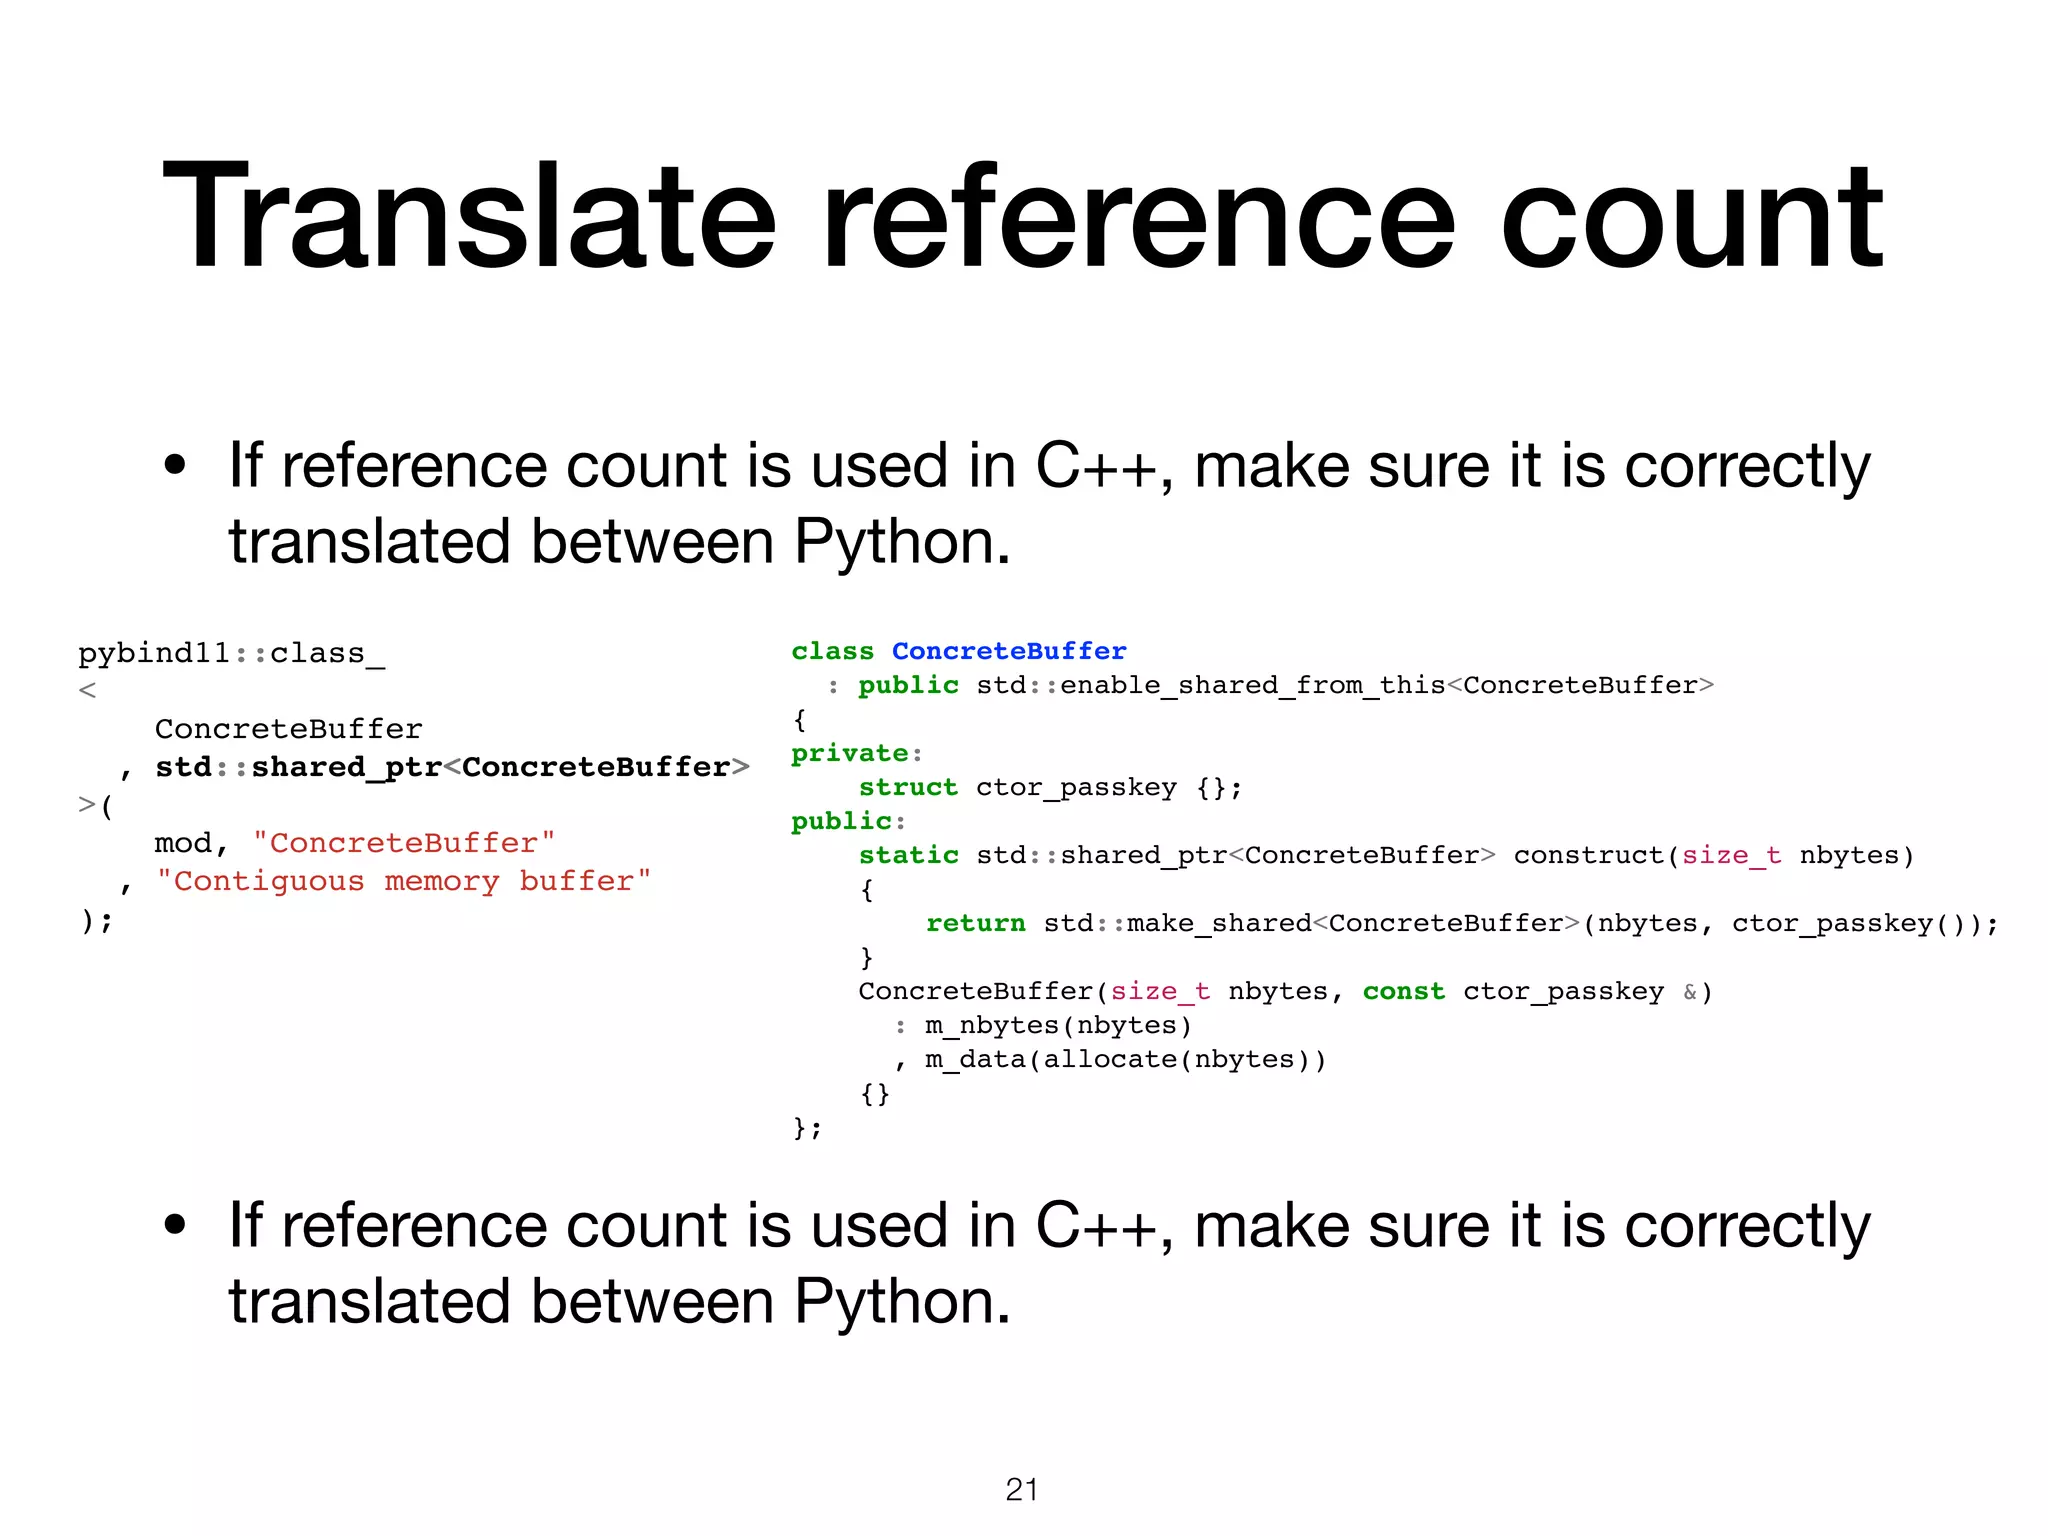Click 'enable_shared_from_this' in right code
The image size is (2048, 1536).
coord(1252,685)
